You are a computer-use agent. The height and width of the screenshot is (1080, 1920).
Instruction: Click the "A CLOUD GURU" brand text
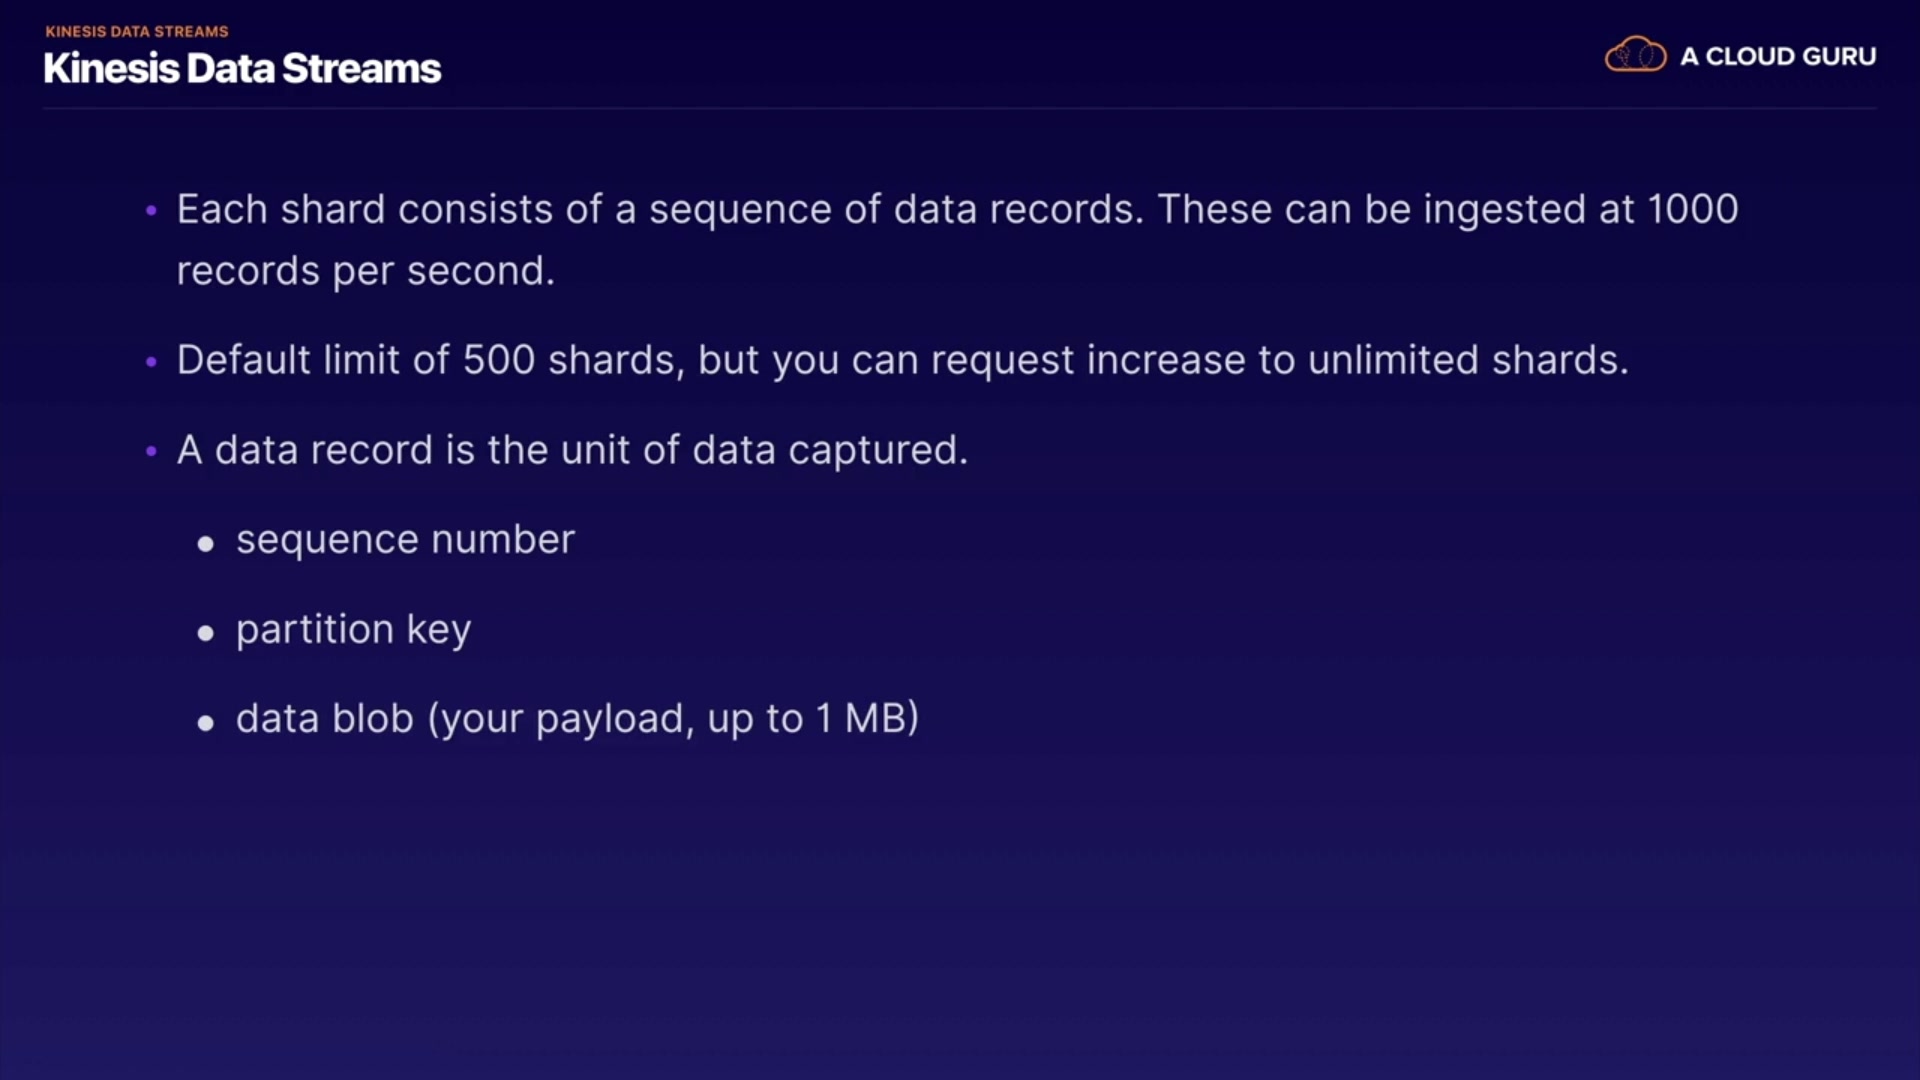[x=1777, y=57]
